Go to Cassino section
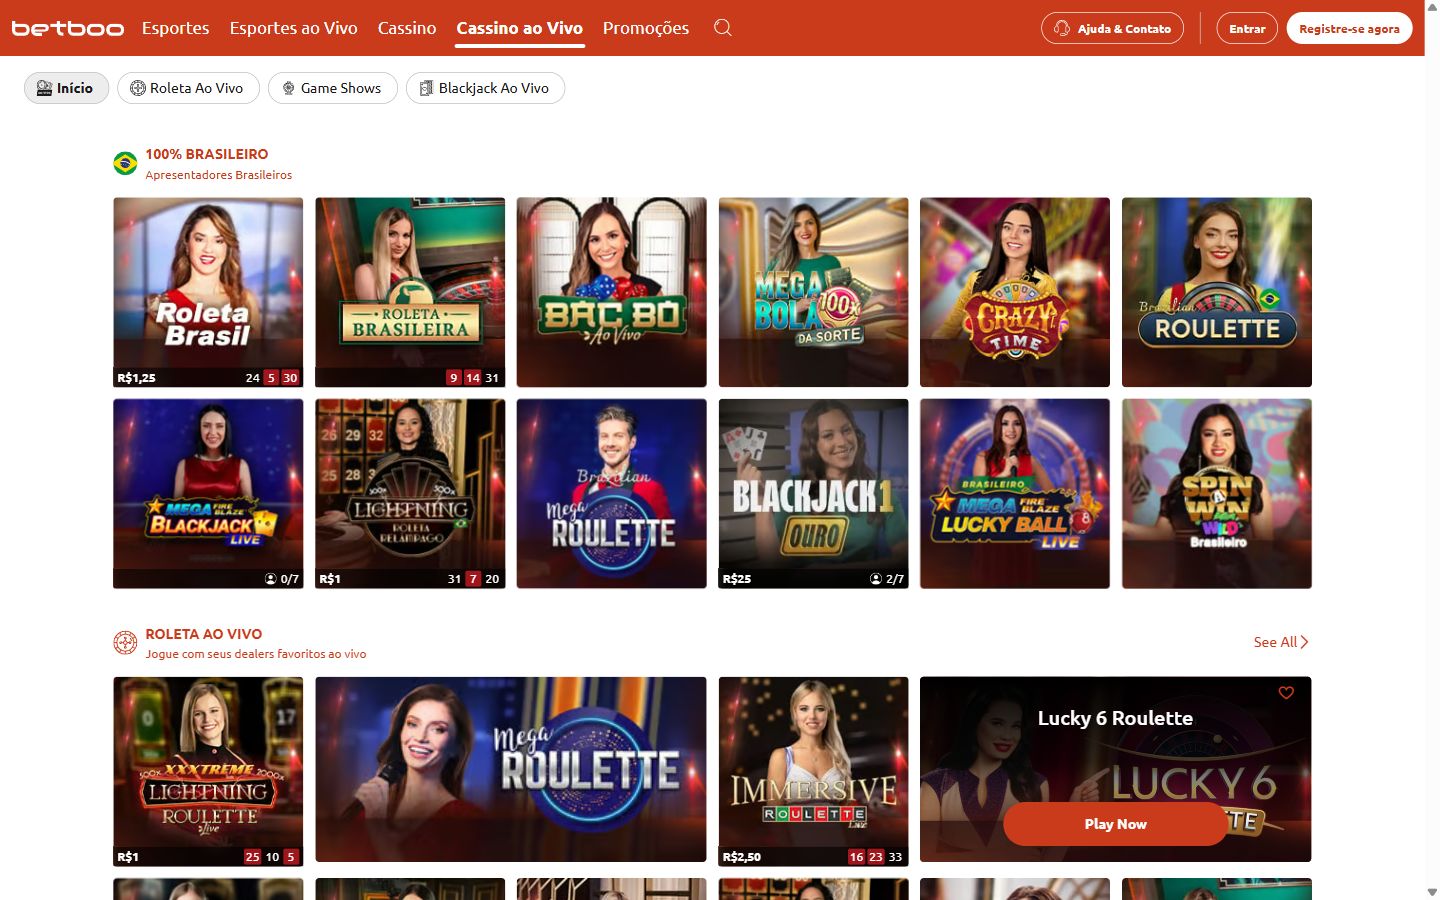Image resolution: width=1440 pixels, height=900 pixels. (407, 28)
